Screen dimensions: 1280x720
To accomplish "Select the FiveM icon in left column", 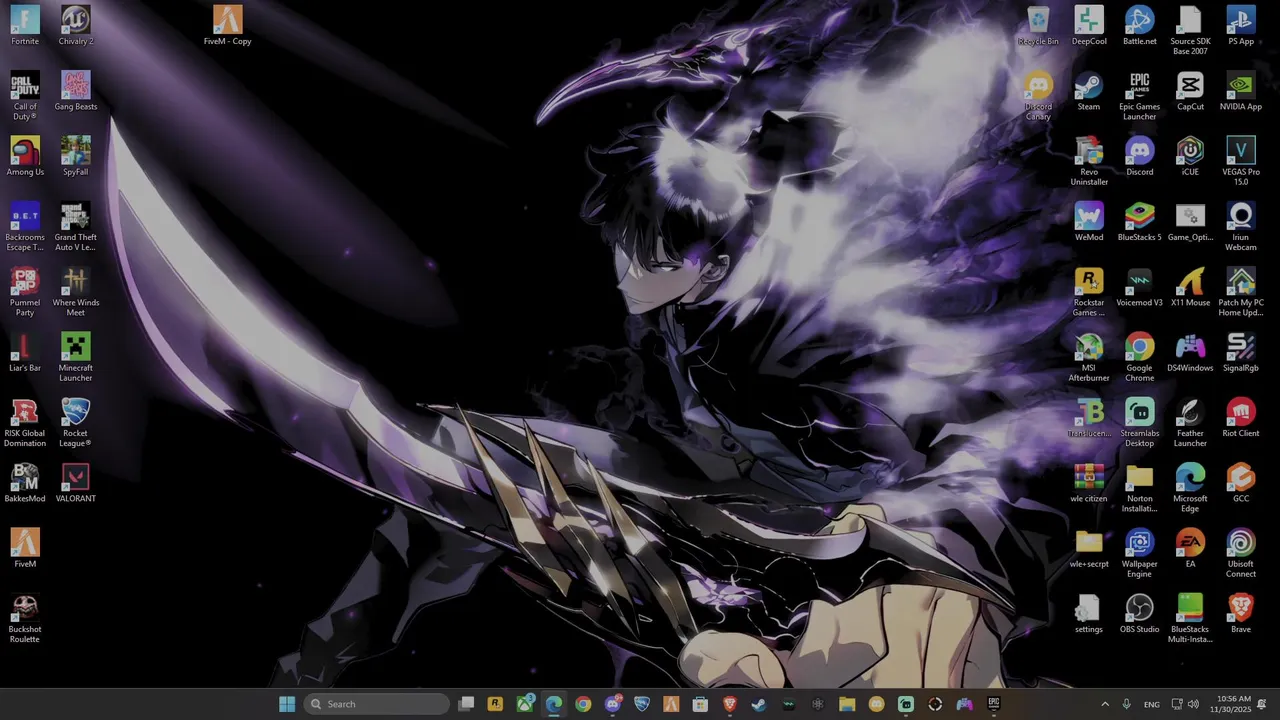I will pos(25,548).
